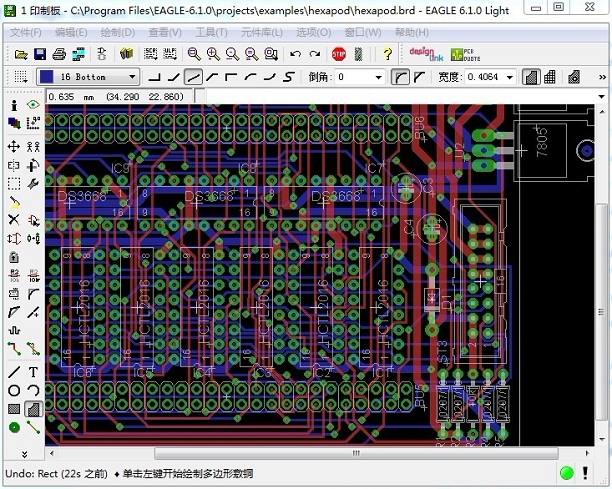Select the green Via tool
Screen dimensions: 612x489
coord(14,427)
